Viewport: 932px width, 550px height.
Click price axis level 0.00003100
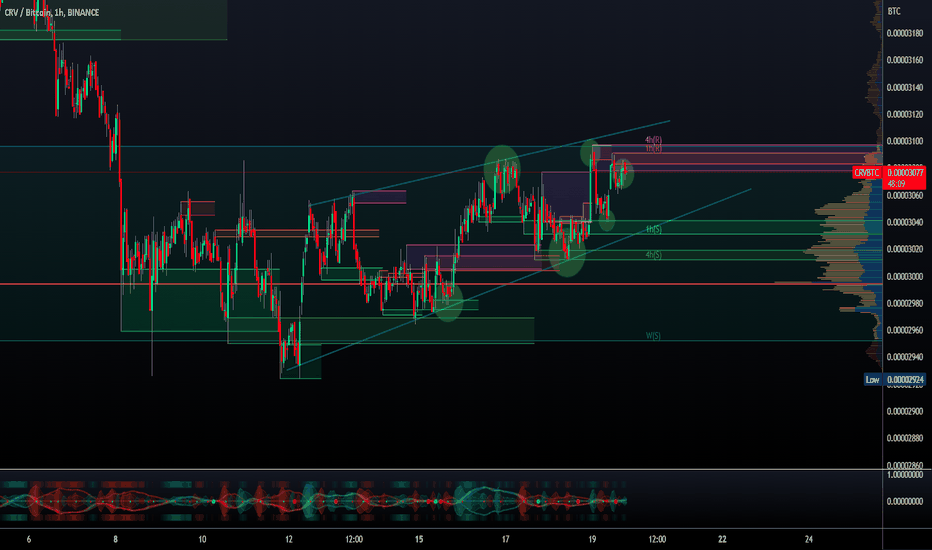tap(905, 142)
